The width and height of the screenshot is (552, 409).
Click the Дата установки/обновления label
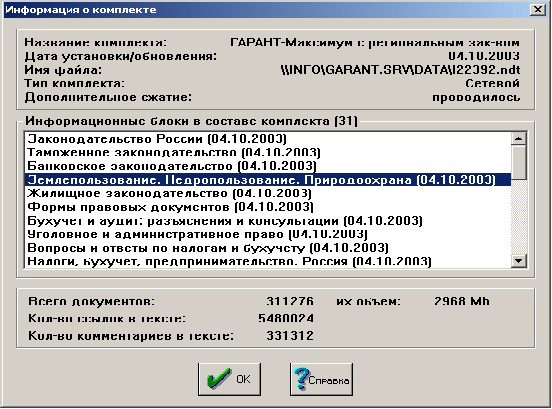121,56
